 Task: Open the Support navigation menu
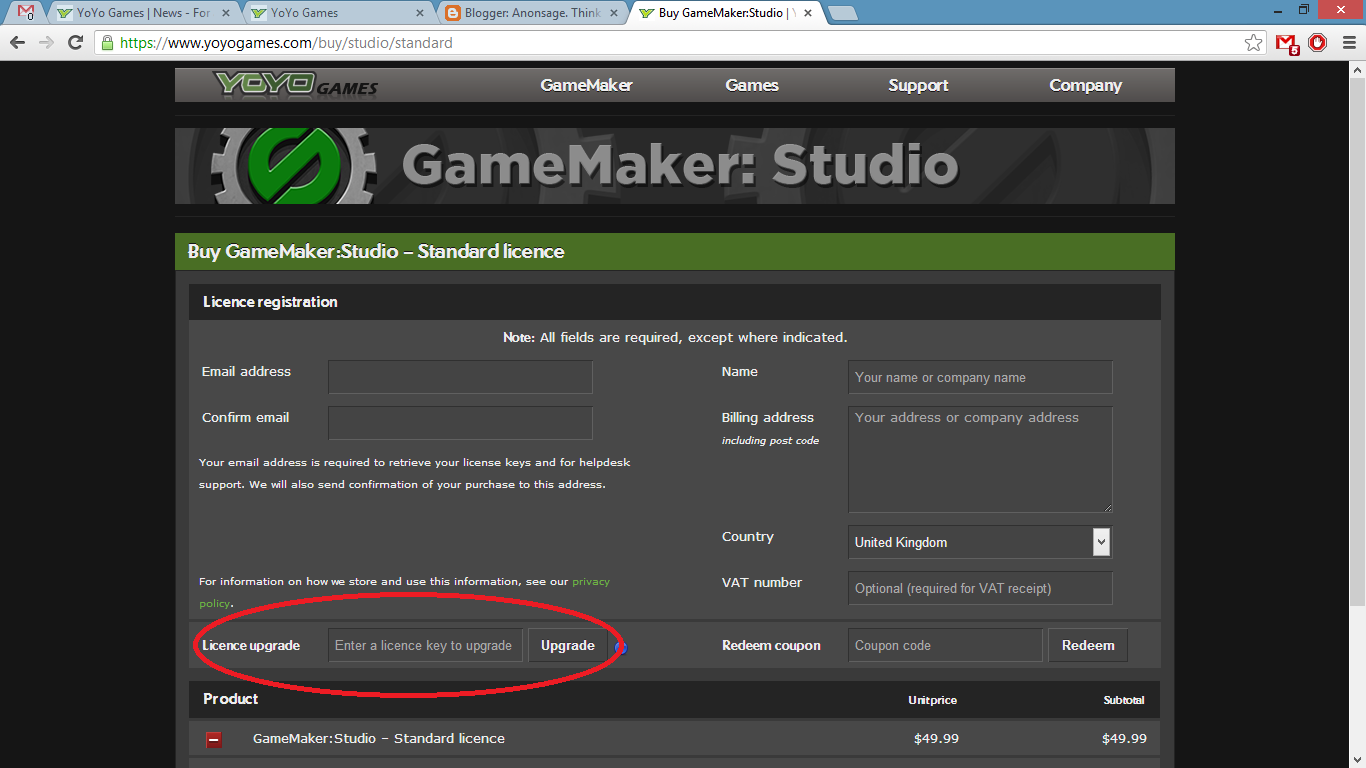pyautogui.click(x=918, y=85)
